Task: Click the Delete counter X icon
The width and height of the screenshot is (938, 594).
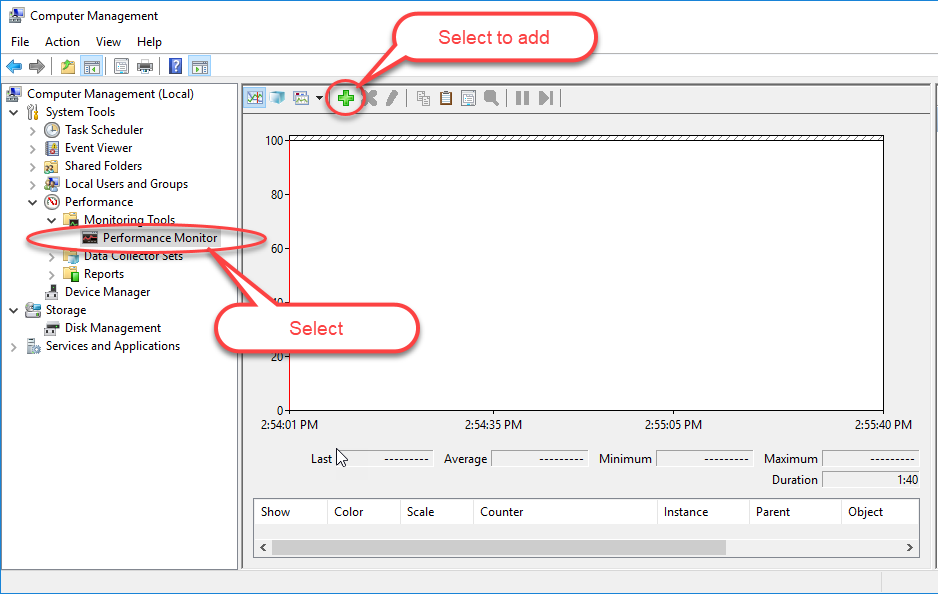Action: click(370, 98)
